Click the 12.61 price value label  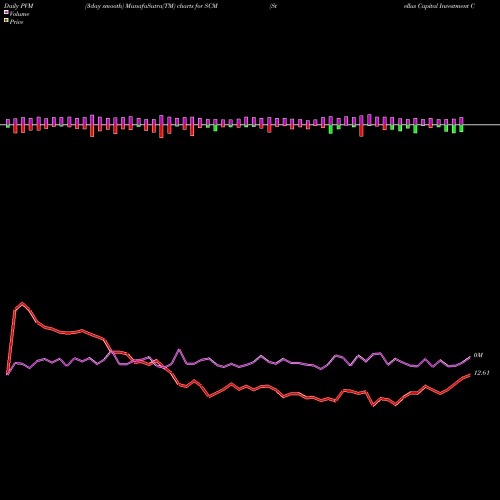[x=482, y=373]
